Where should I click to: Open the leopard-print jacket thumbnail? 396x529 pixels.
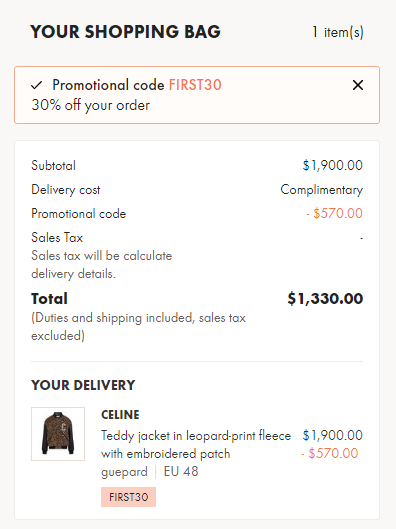coord(58,434)
